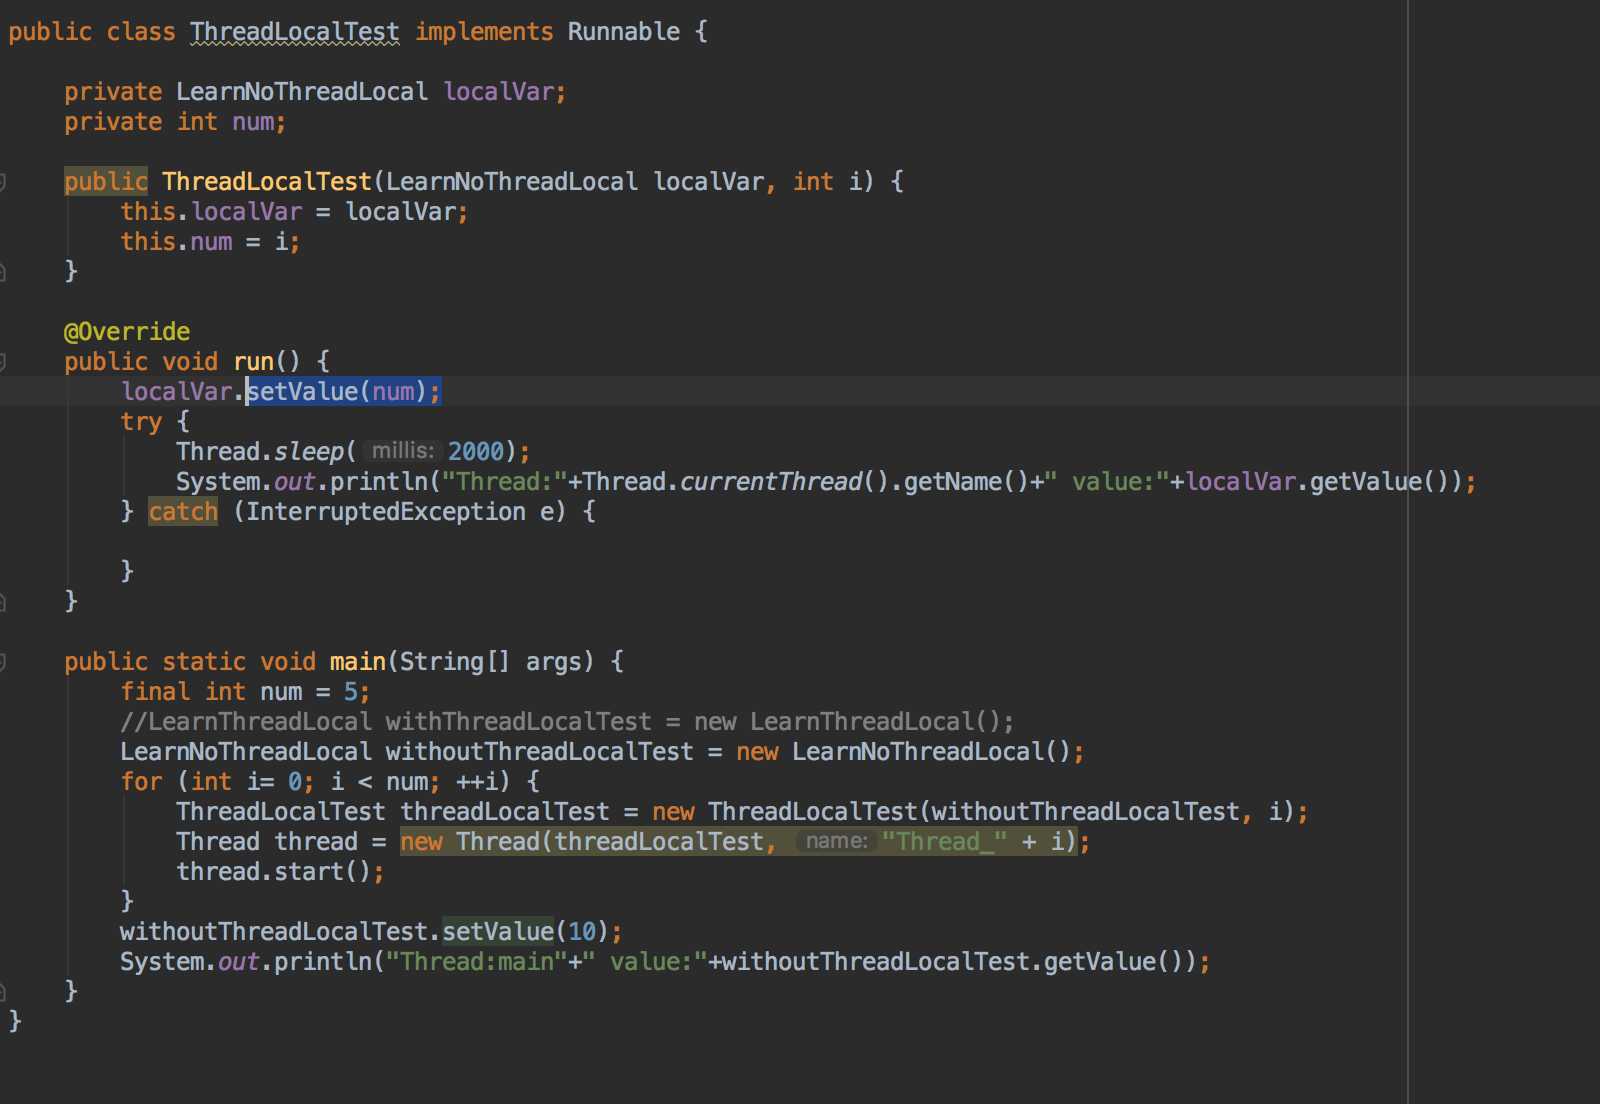Click the highlighted public keyword of the constructor
The image size is (1600, 1104).
(x=106, y=182)
